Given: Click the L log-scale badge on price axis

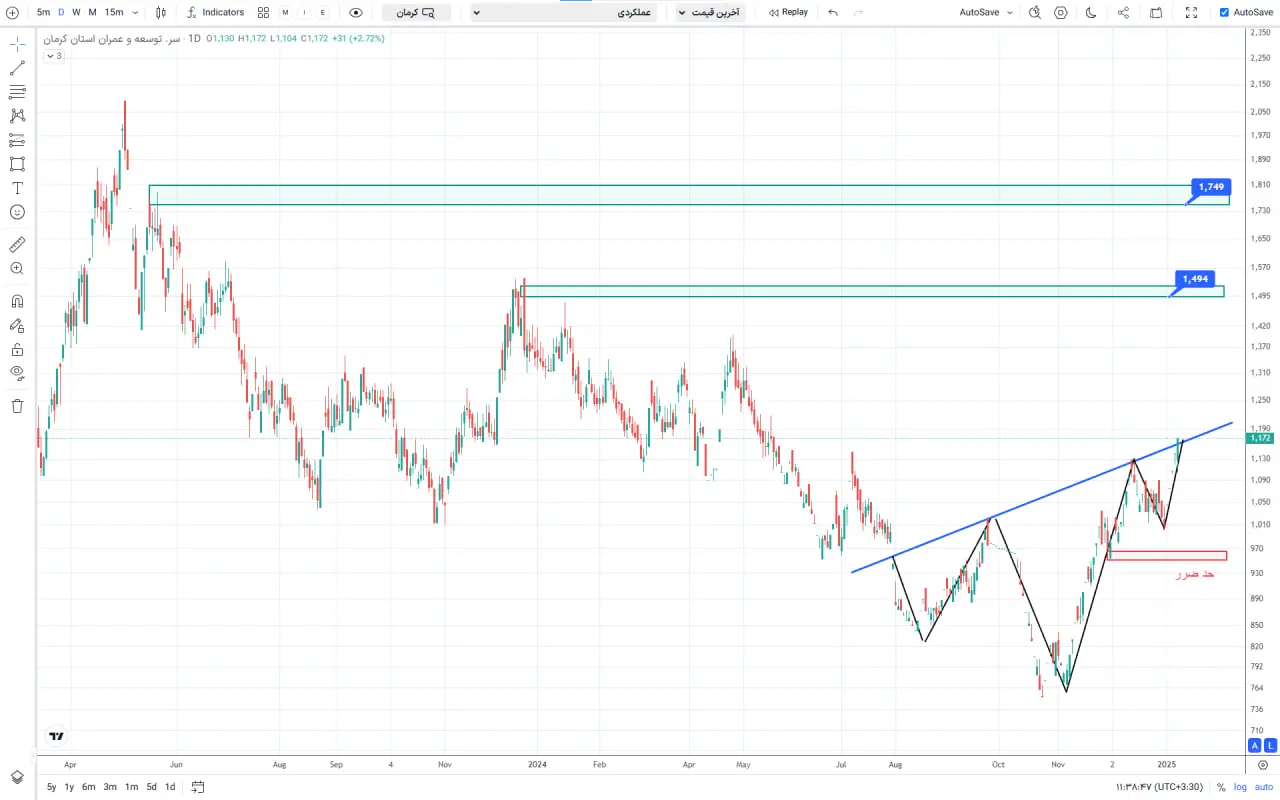Looking at the screenshot, I should (1270, 745).
